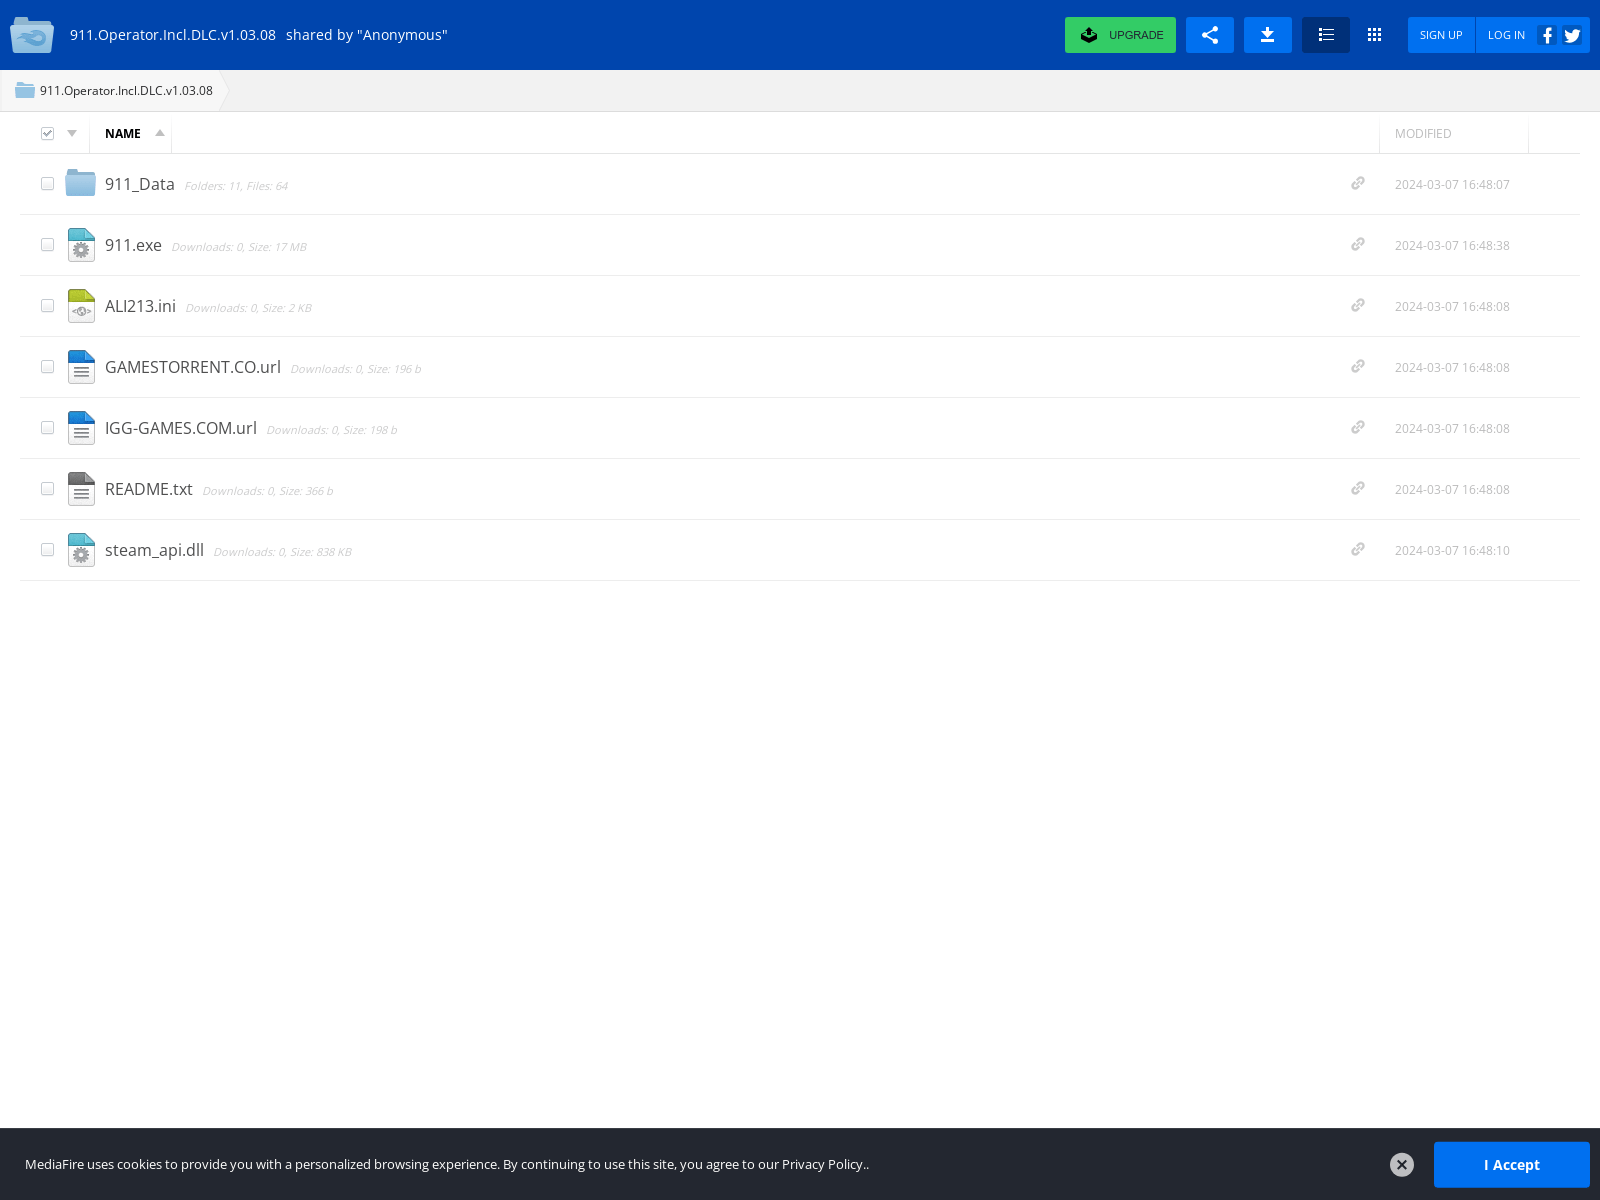This screenshot has height=1200, width=1600.
Task: Open the ALI213.ini file name
Action: 140,306
